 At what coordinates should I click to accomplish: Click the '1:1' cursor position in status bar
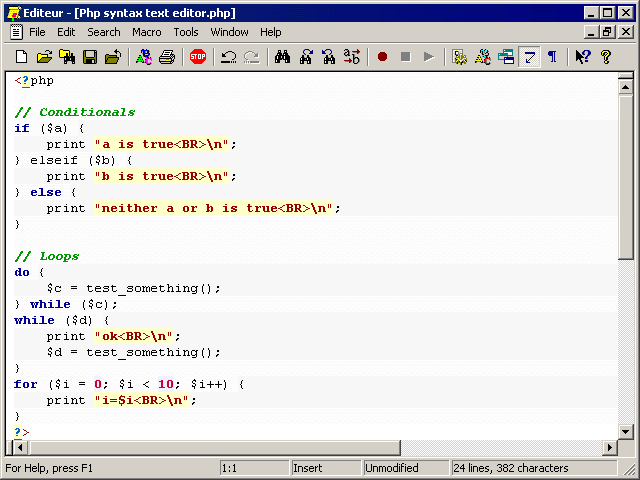[254, 468]
